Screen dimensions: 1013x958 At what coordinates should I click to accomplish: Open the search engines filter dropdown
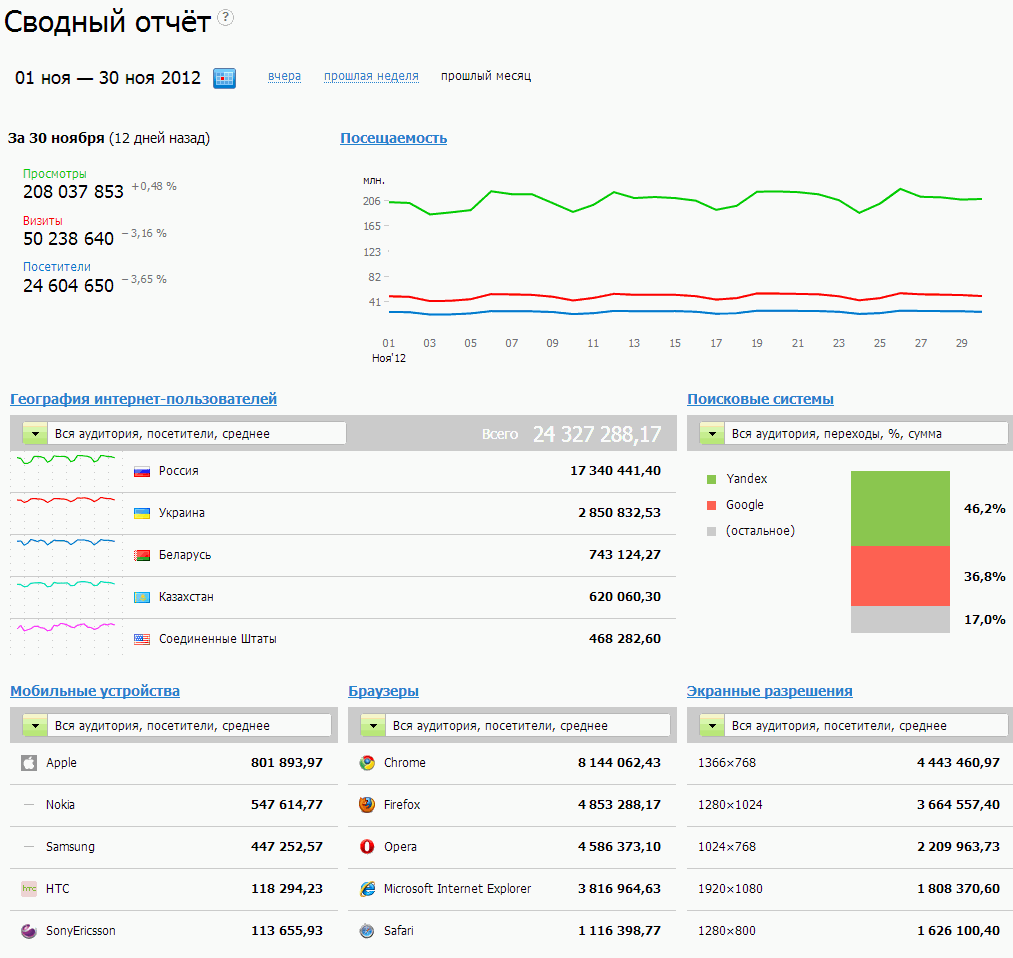click(x=853, y=433)
